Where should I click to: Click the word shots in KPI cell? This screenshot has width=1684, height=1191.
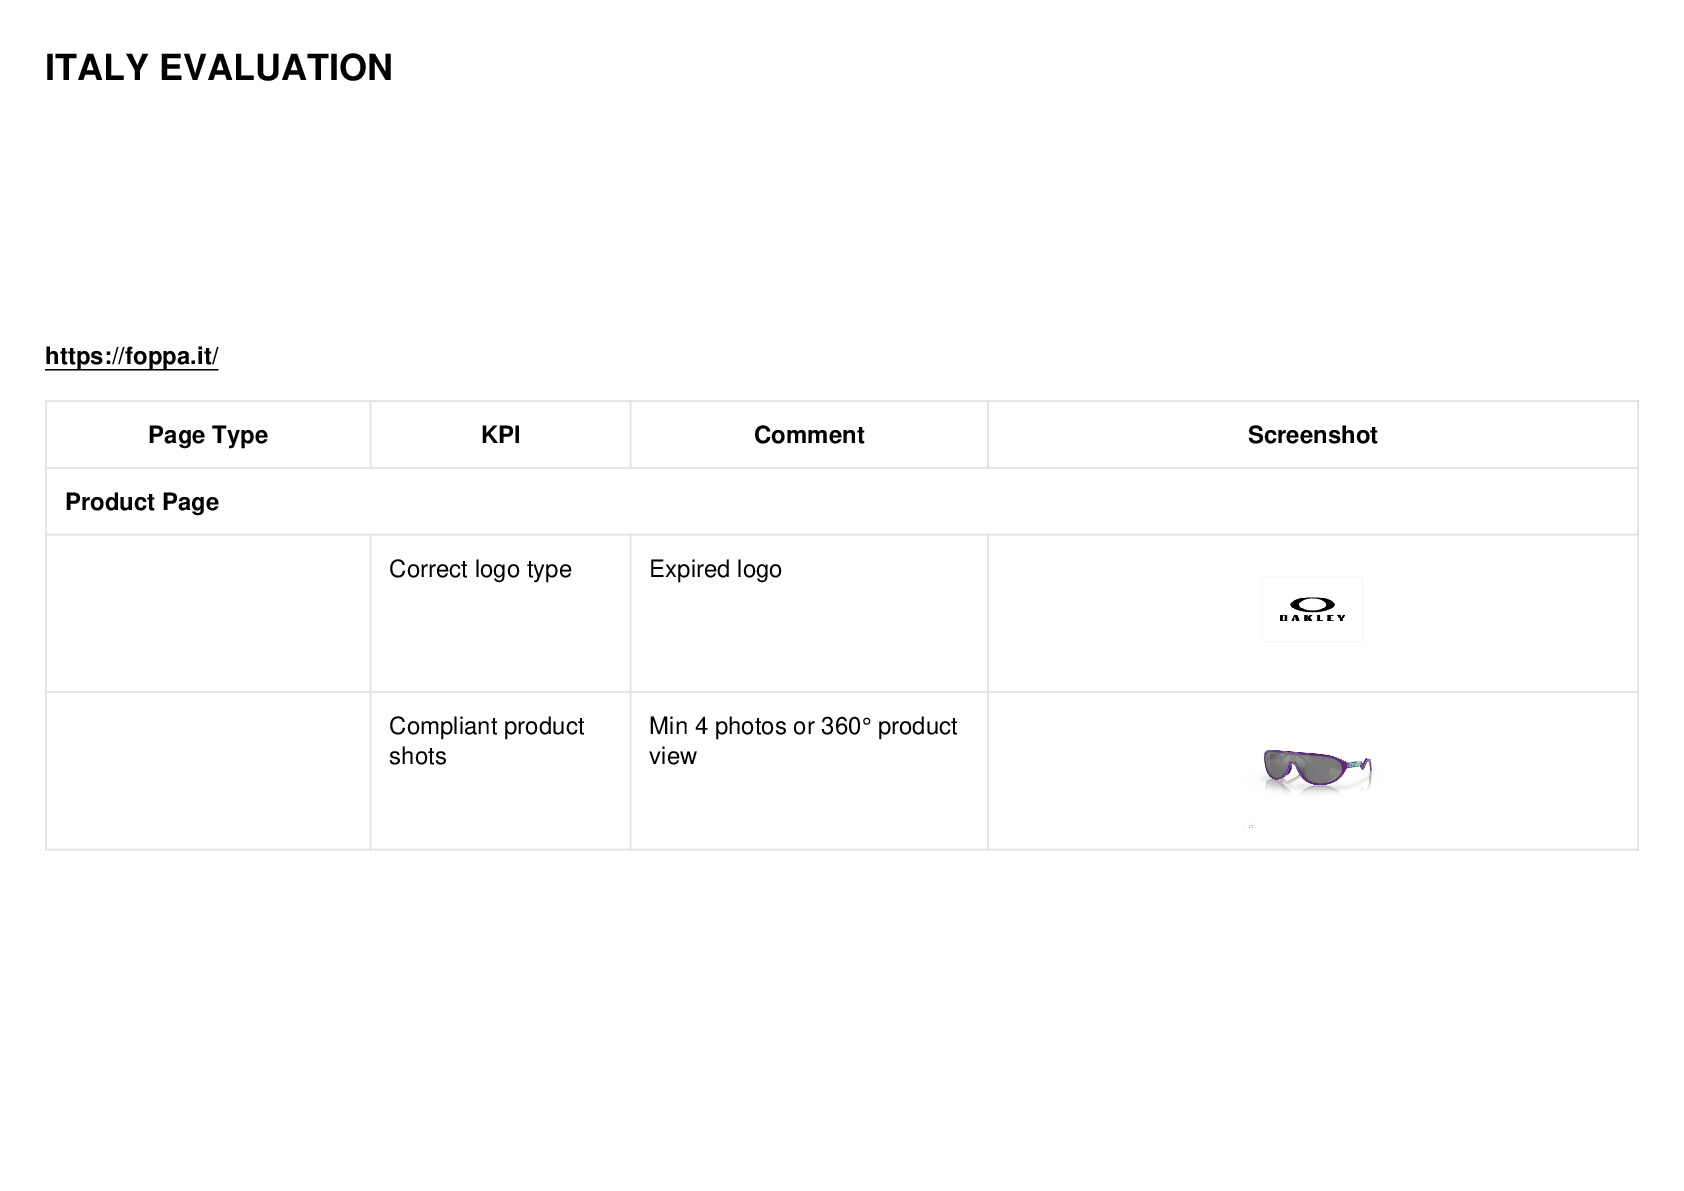[418, 756]
